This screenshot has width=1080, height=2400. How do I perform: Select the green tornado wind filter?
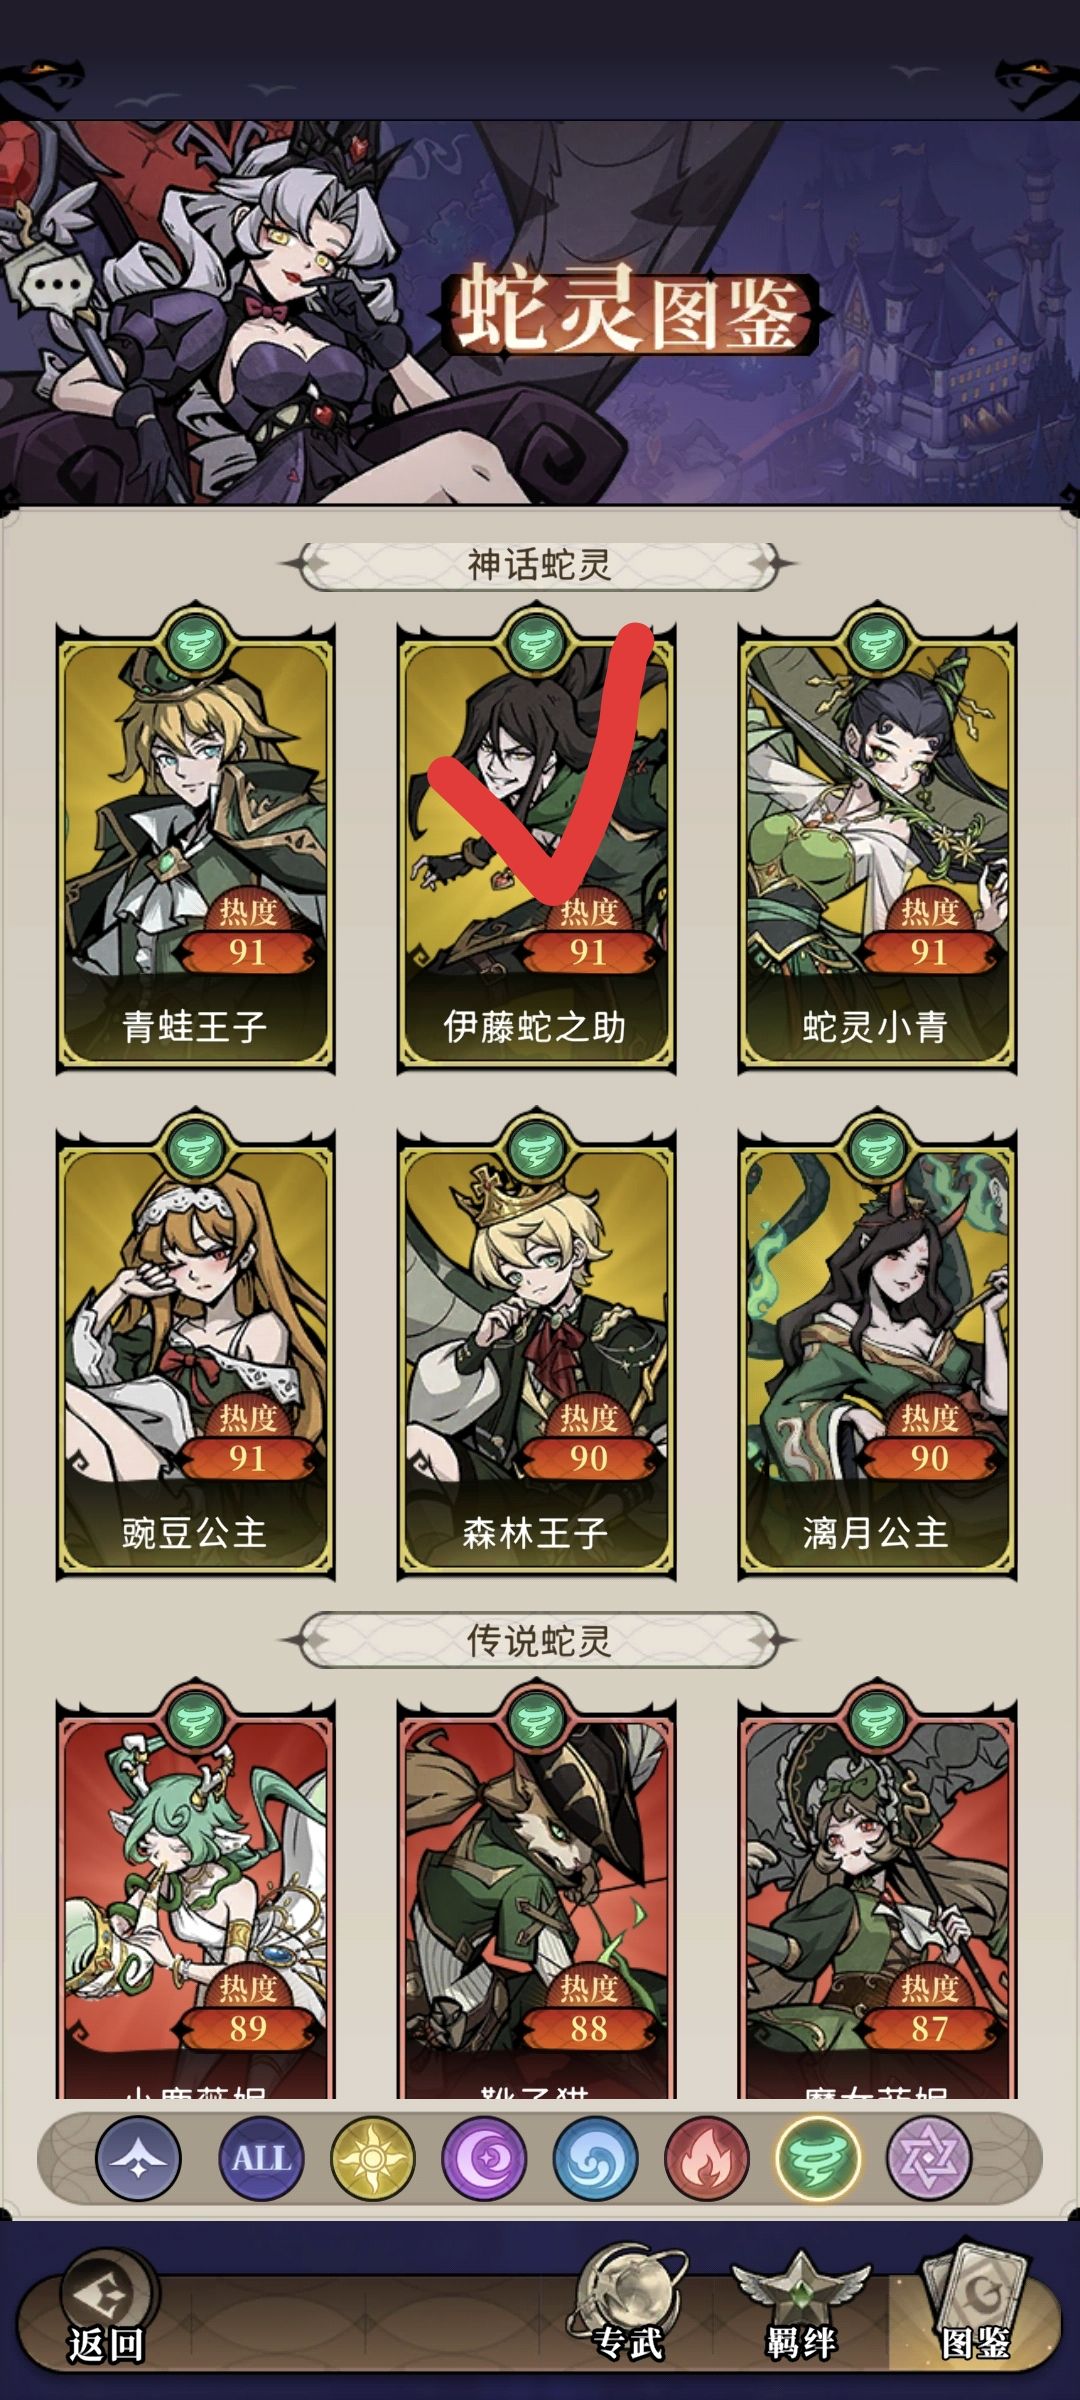(x=819, y=2158)
